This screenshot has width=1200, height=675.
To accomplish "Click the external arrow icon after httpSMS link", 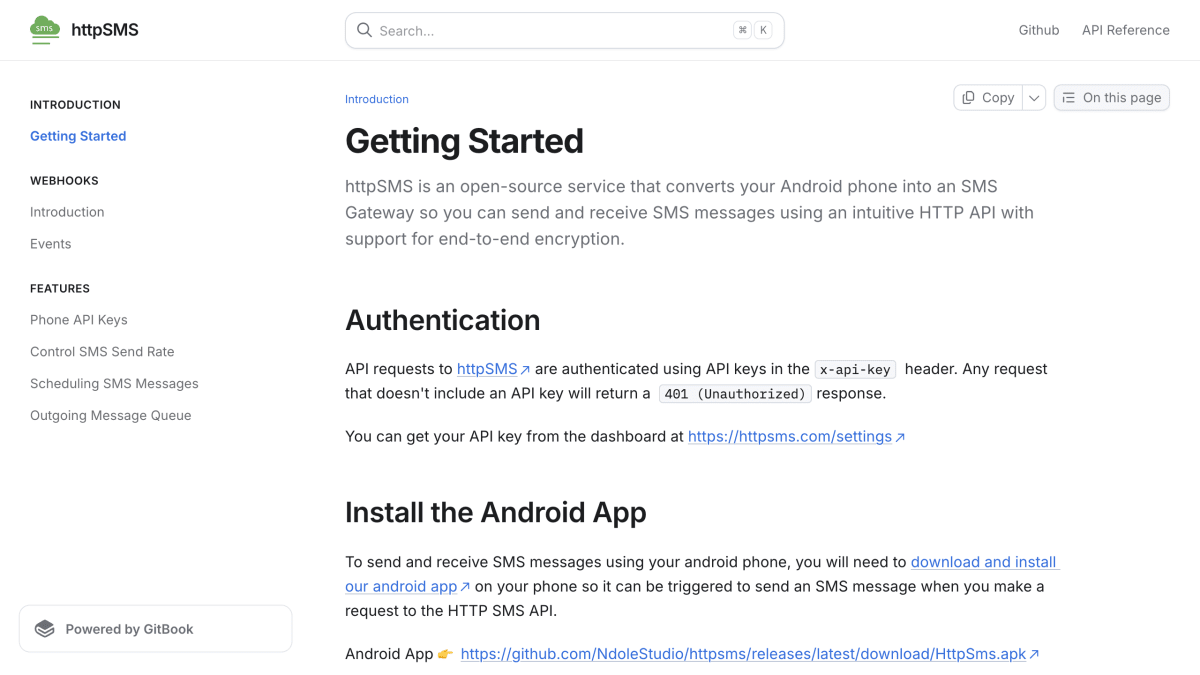I will (525, 370).
